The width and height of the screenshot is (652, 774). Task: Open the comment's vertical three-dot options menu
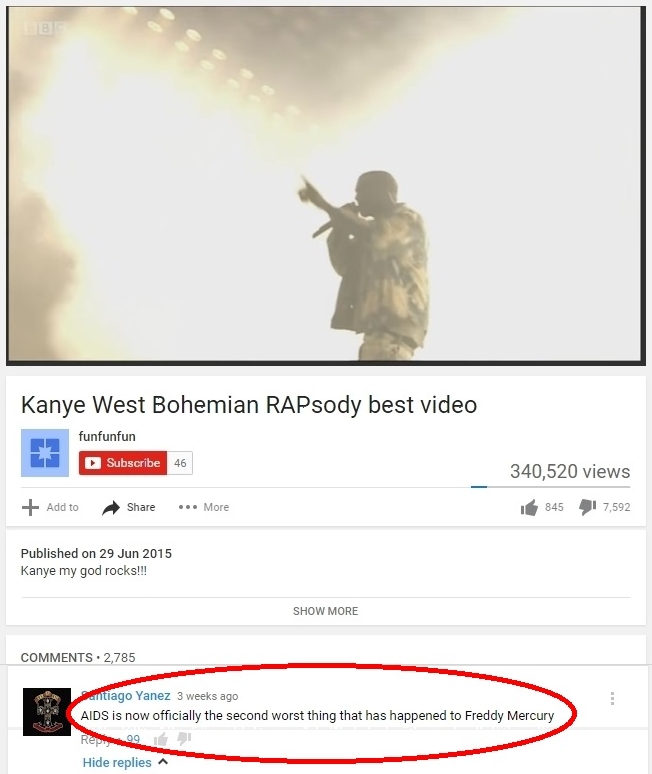613,698
